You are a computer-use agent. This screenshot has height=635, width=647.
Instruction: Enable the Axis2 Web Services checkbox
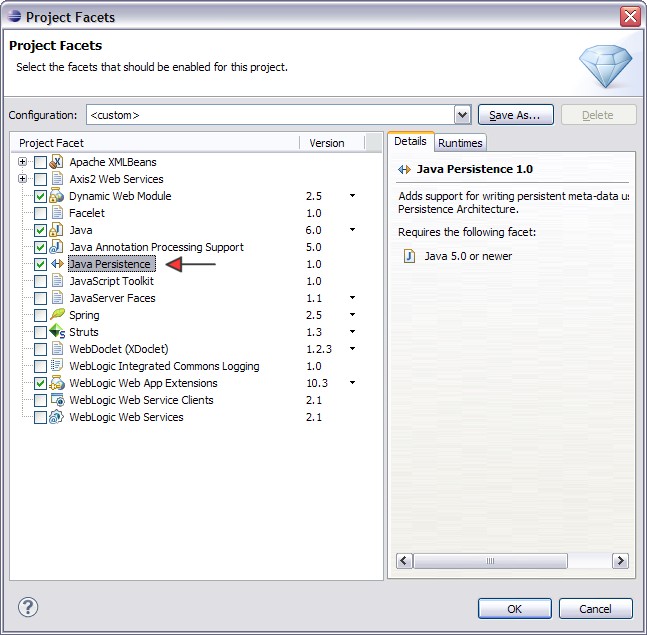[x=40, y=179]
